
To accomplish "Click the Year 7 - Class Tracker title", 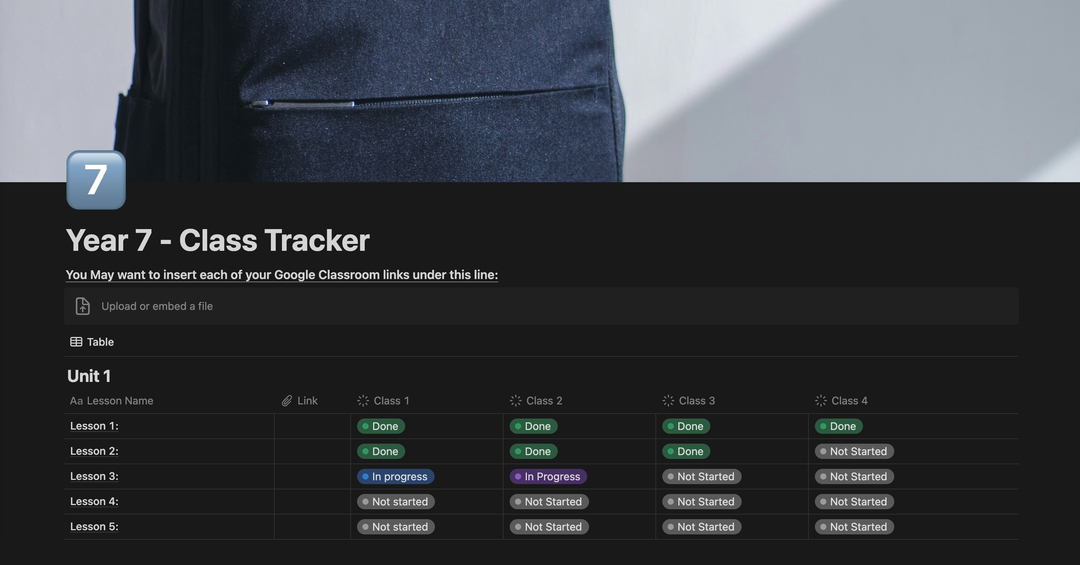I will (218, 240).
